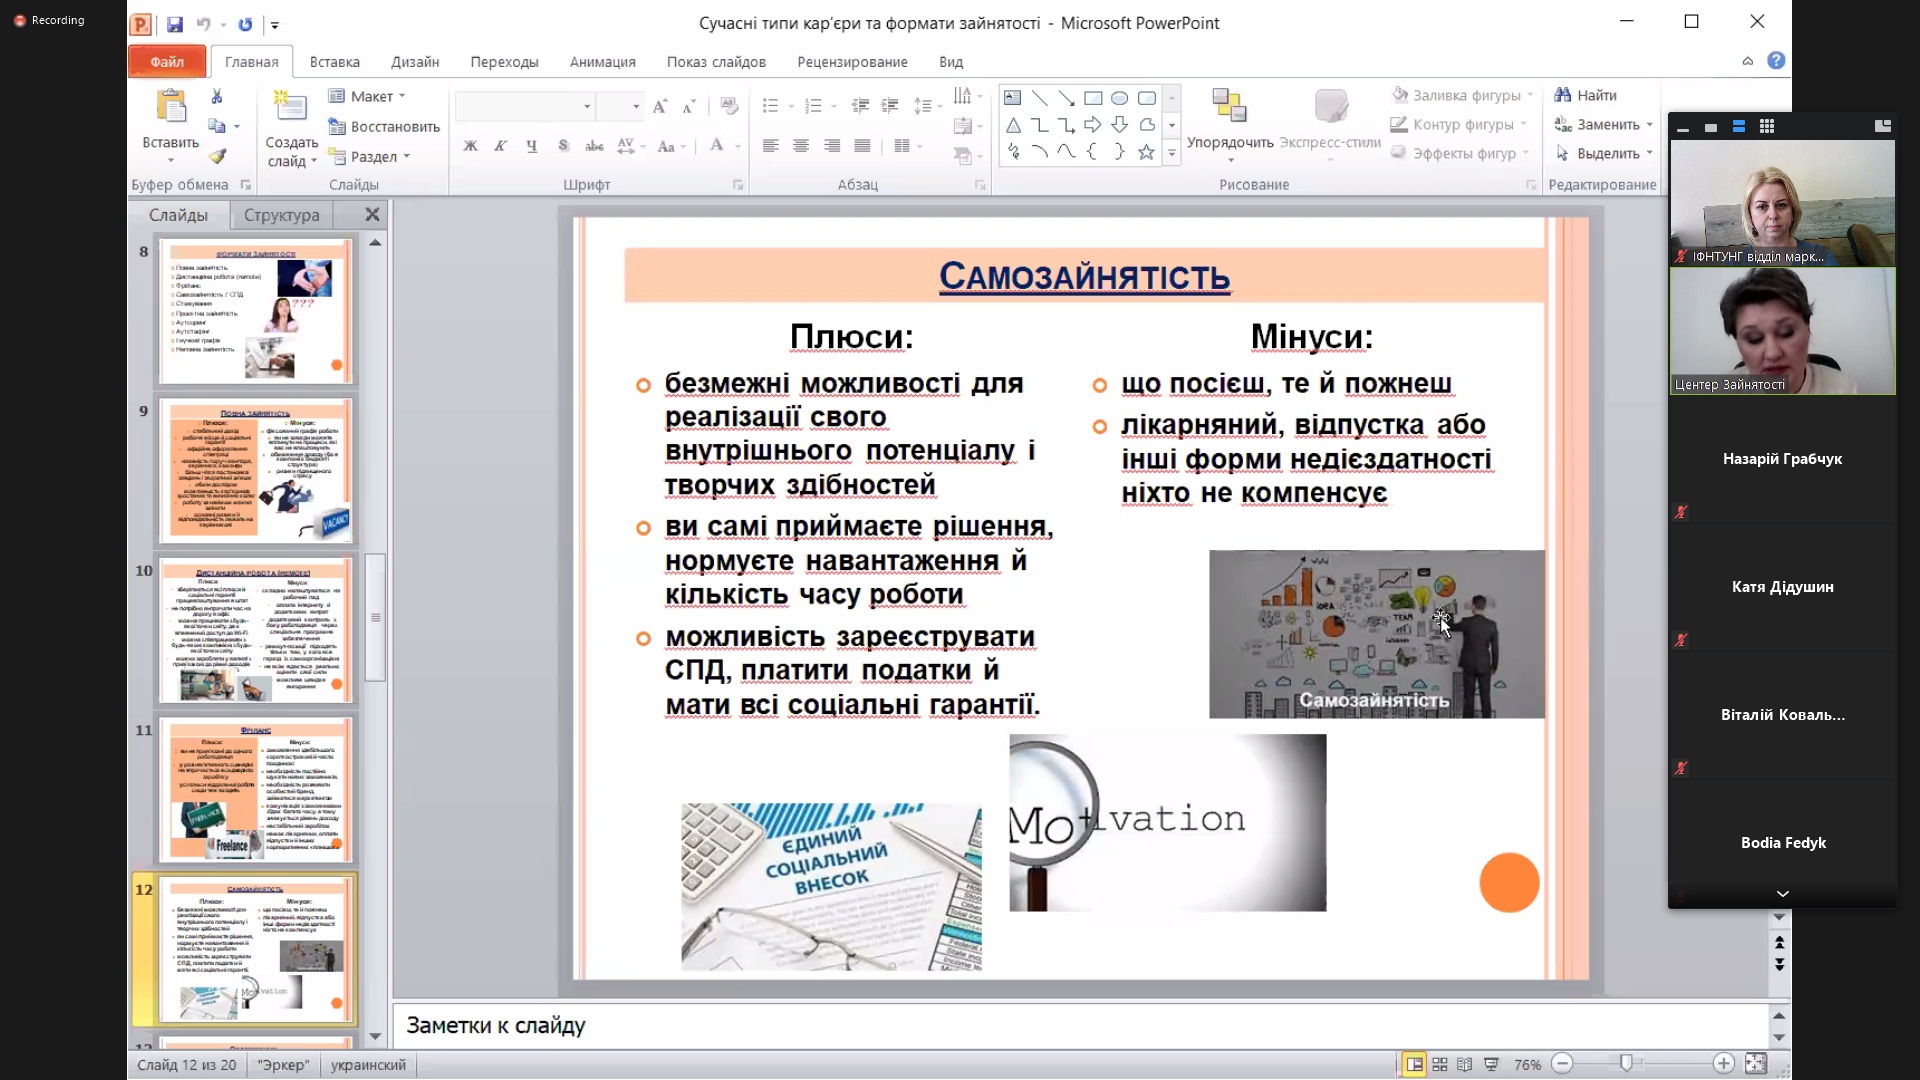The width and height of the screenshot is (1920, 1080).
Task: Click the Cut scissors icon
Action: 217,97
